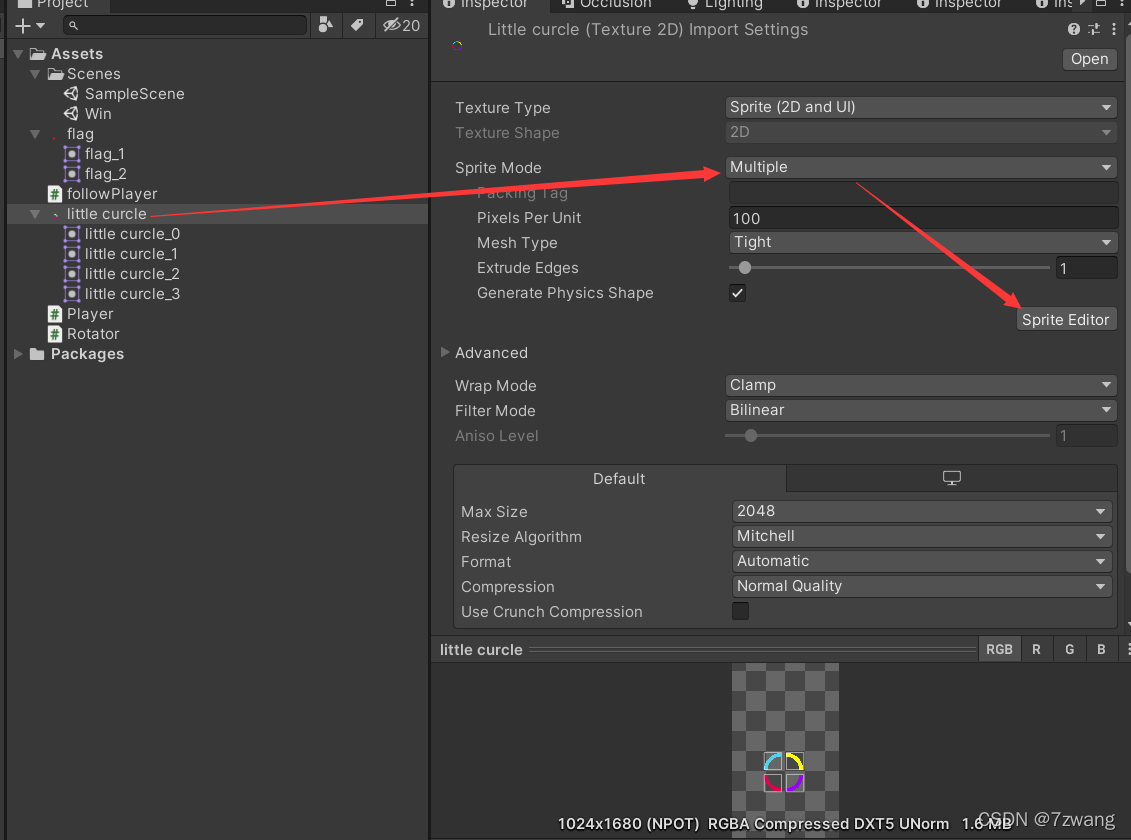Click the Assets folder icon
Screen dimensions: 1131x840
tap(38, 54)
